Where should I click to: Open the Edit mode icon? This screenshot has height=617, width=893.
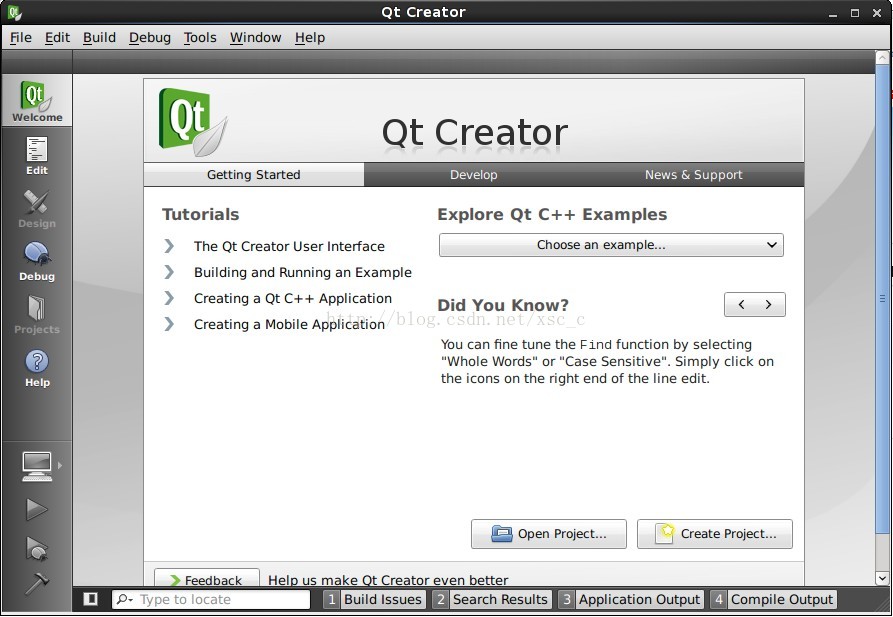[36, 156]
